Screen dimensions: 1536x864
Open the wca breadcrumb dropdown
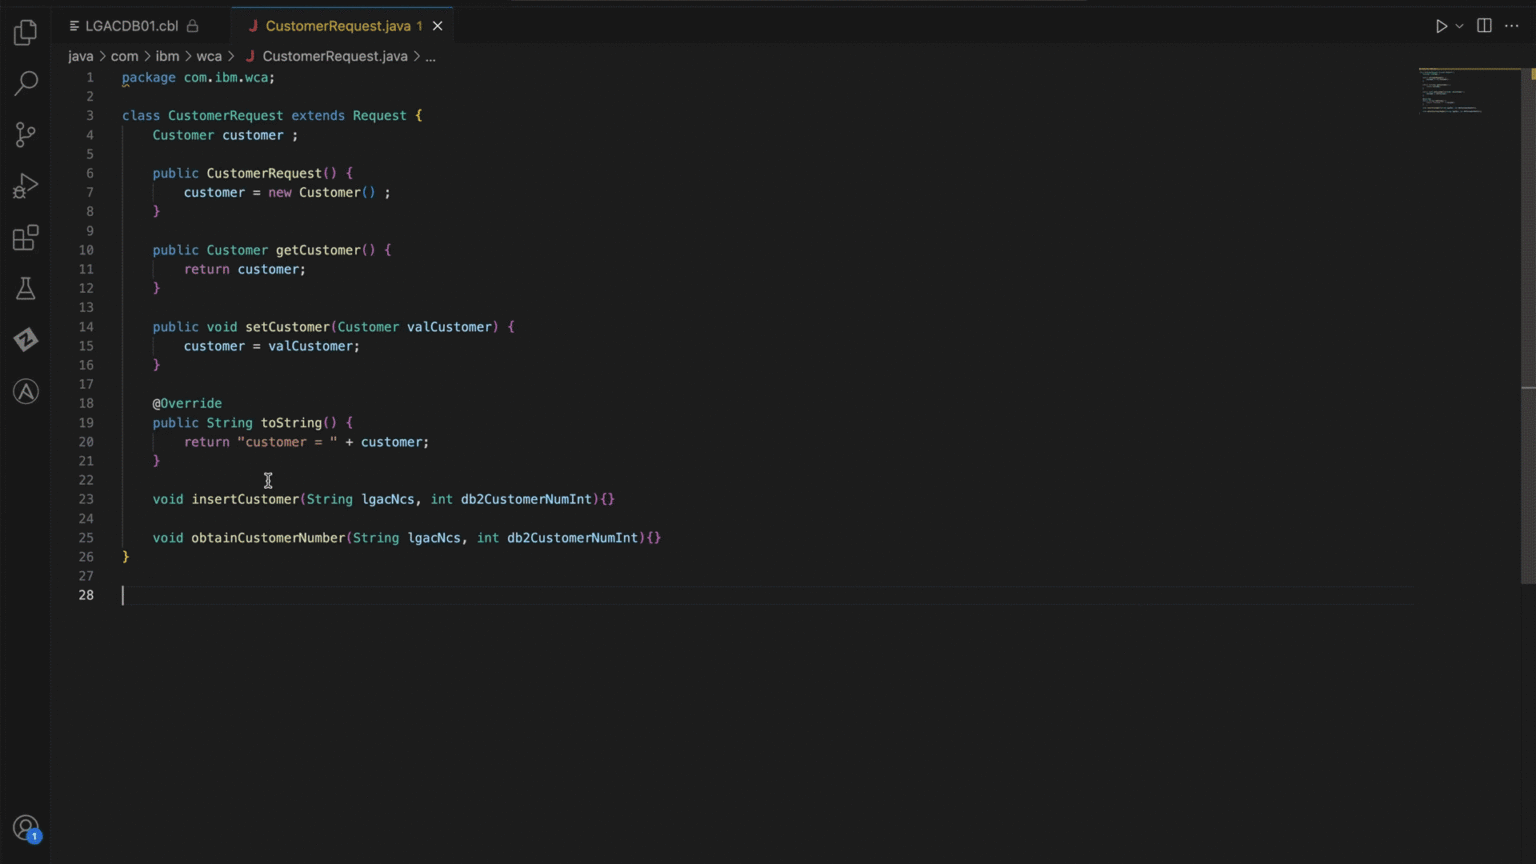click(x=209, y=56)
